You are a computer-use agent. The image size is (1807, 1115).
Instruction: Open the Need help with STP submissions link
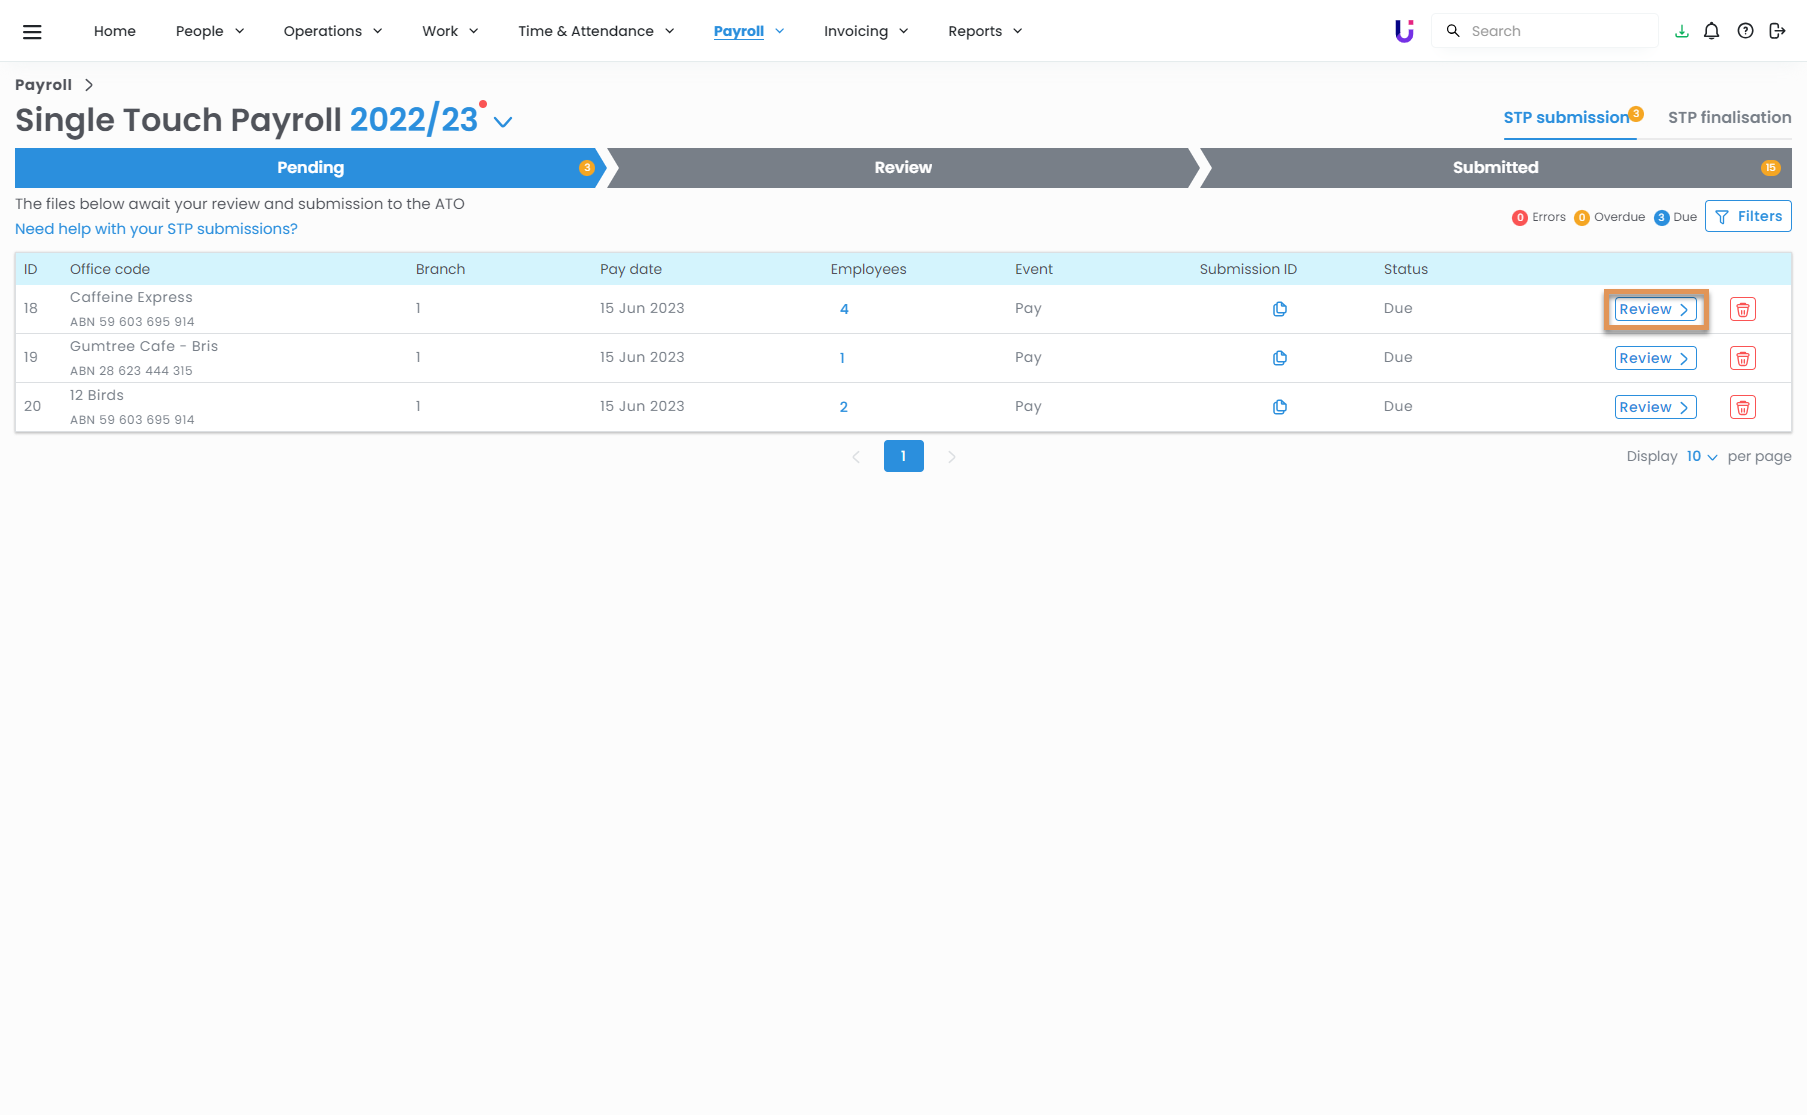(x=156, y=229)
